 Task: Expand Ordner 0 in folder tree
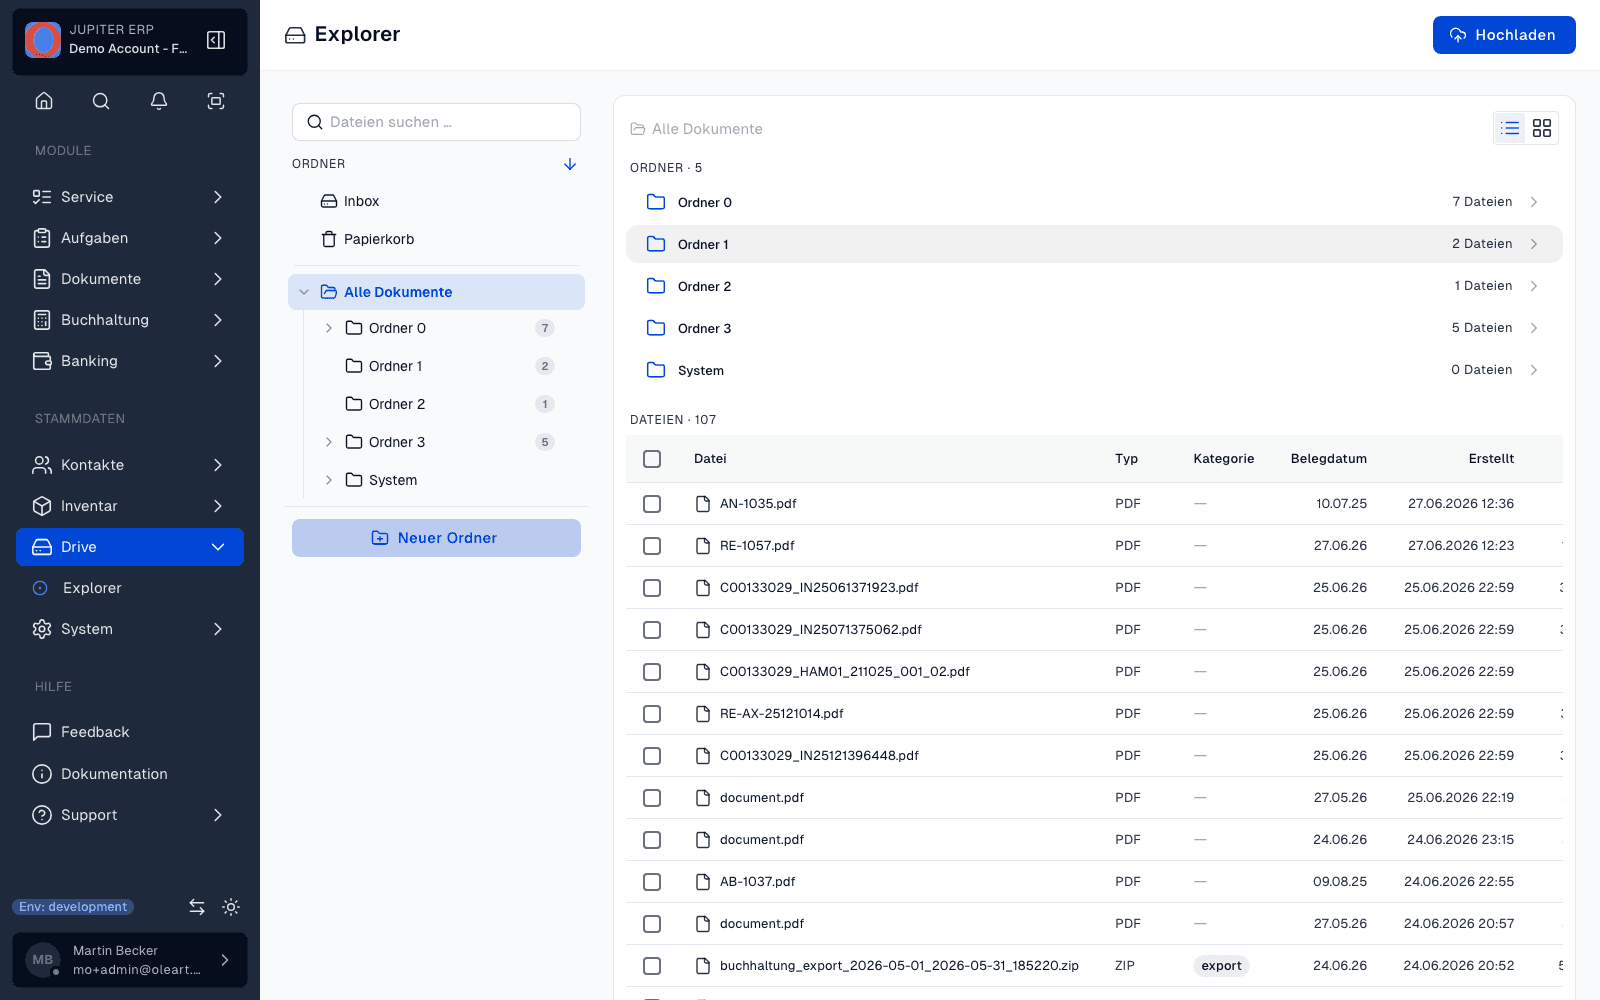tap(329, 328)
